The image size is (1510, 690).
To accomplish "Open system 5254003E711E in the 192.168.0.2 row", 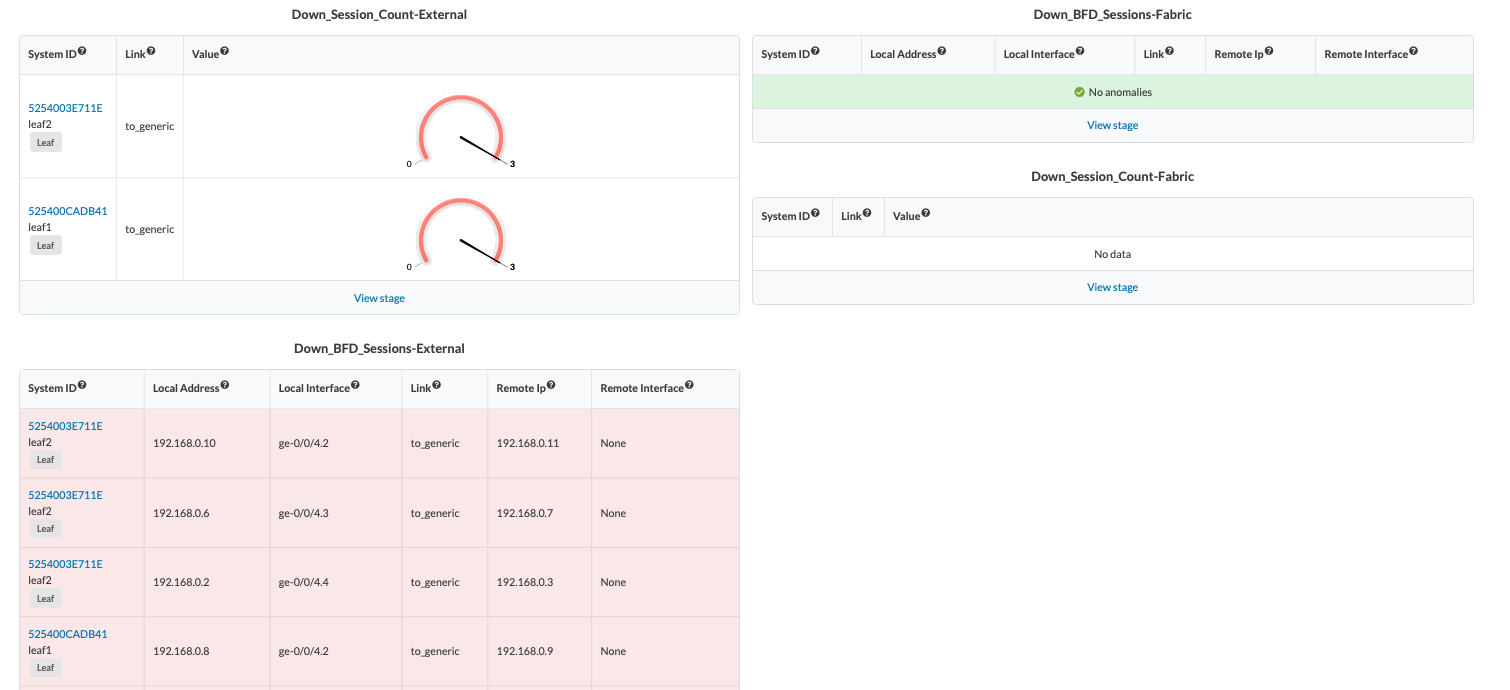I will click(65, 564).
